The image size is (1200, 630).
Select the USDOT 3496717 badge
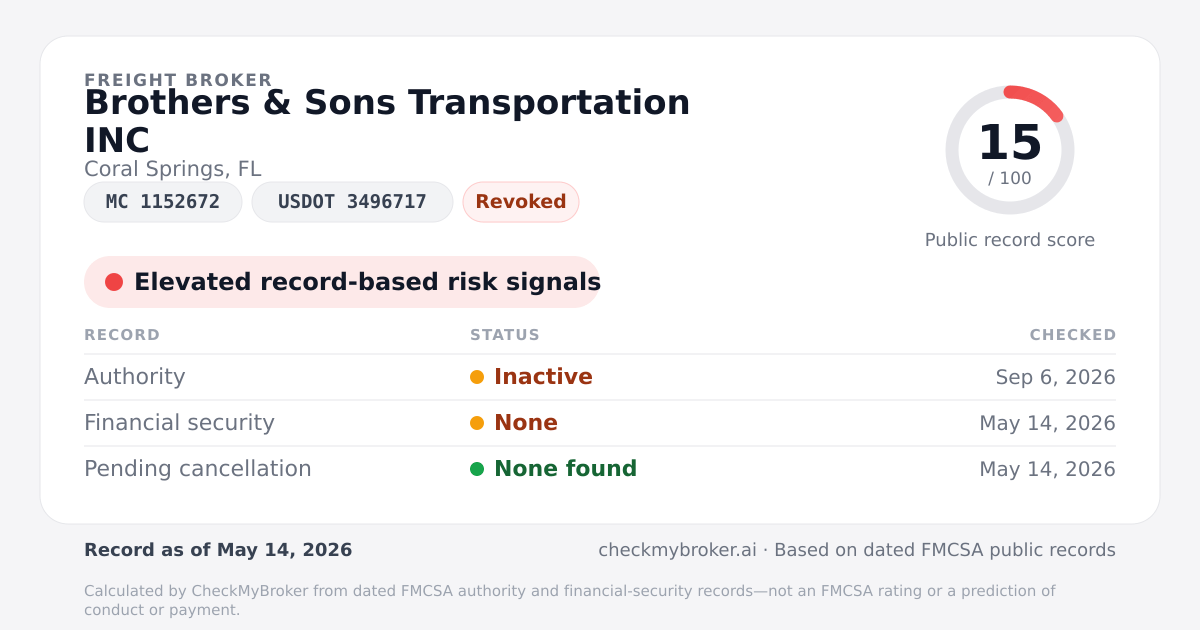[352, 202]
